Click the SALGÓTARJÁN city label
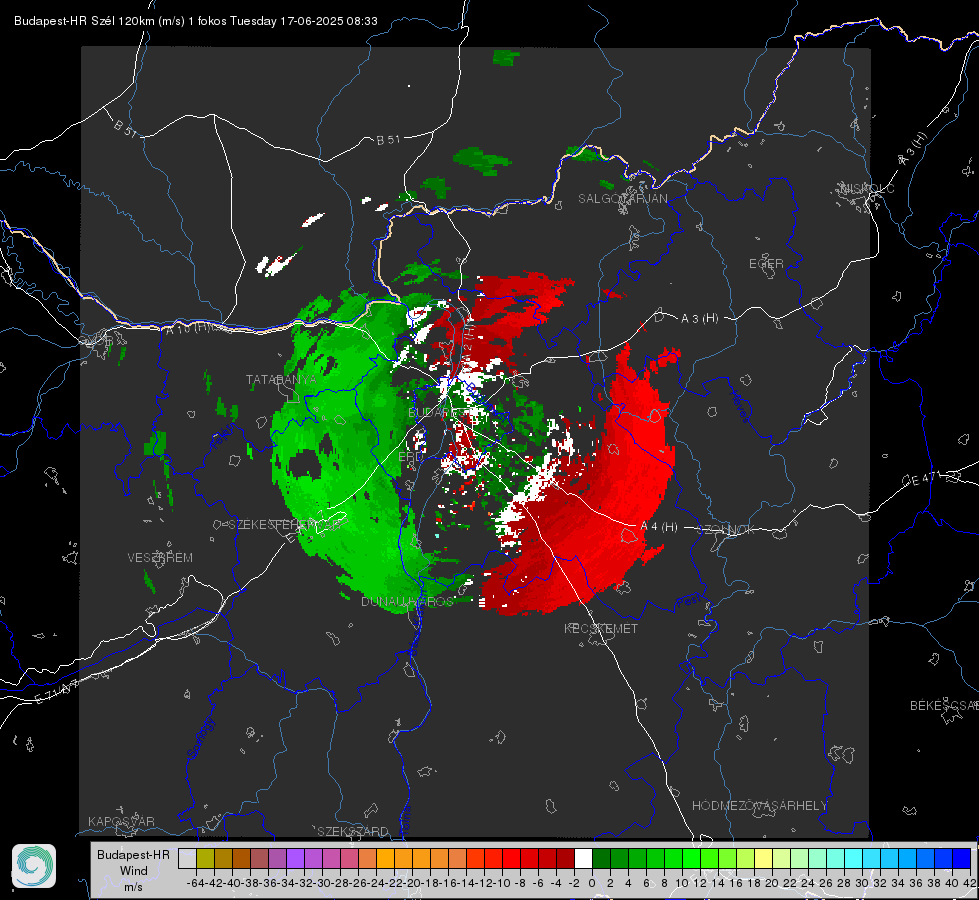The width and height of the screenshot is (979, 900). point(622,199)
